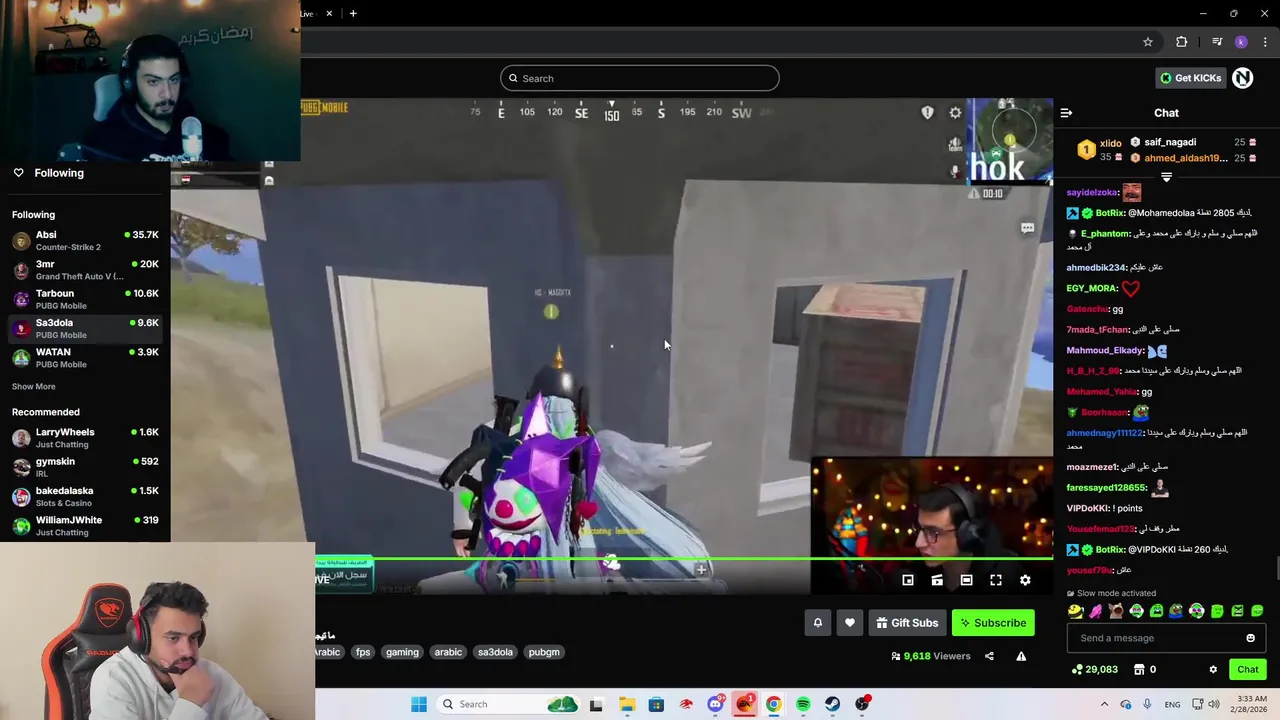
Task: Open video player settings gear
Action: [1025, 580]
